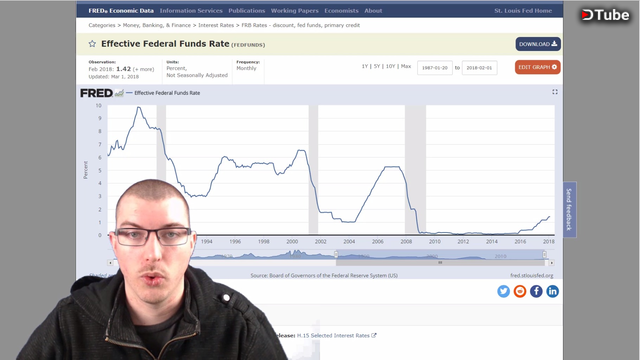Click the (+ more) observations link

pos(143,69)
